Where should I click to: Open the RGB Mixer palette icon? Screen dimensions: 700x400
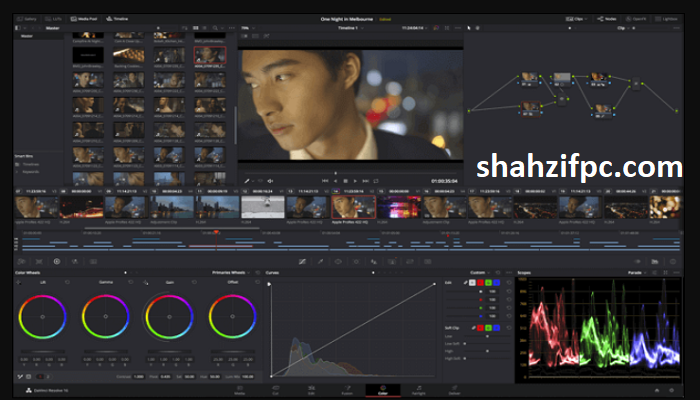point(75,262)
